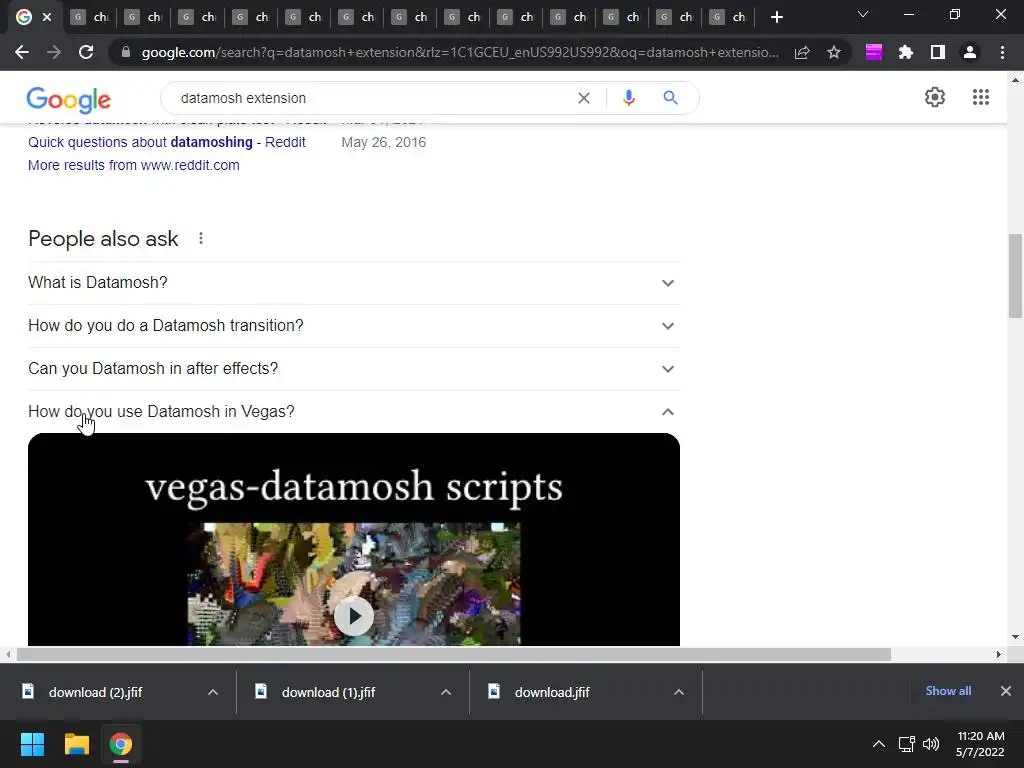Open a new browser tab
Screen dimensions: 1024x768
tap(776, 17)
